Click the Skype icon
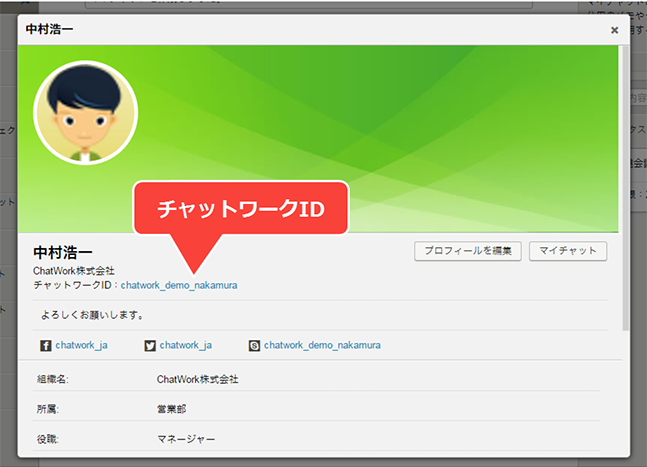 pos(254,345)
